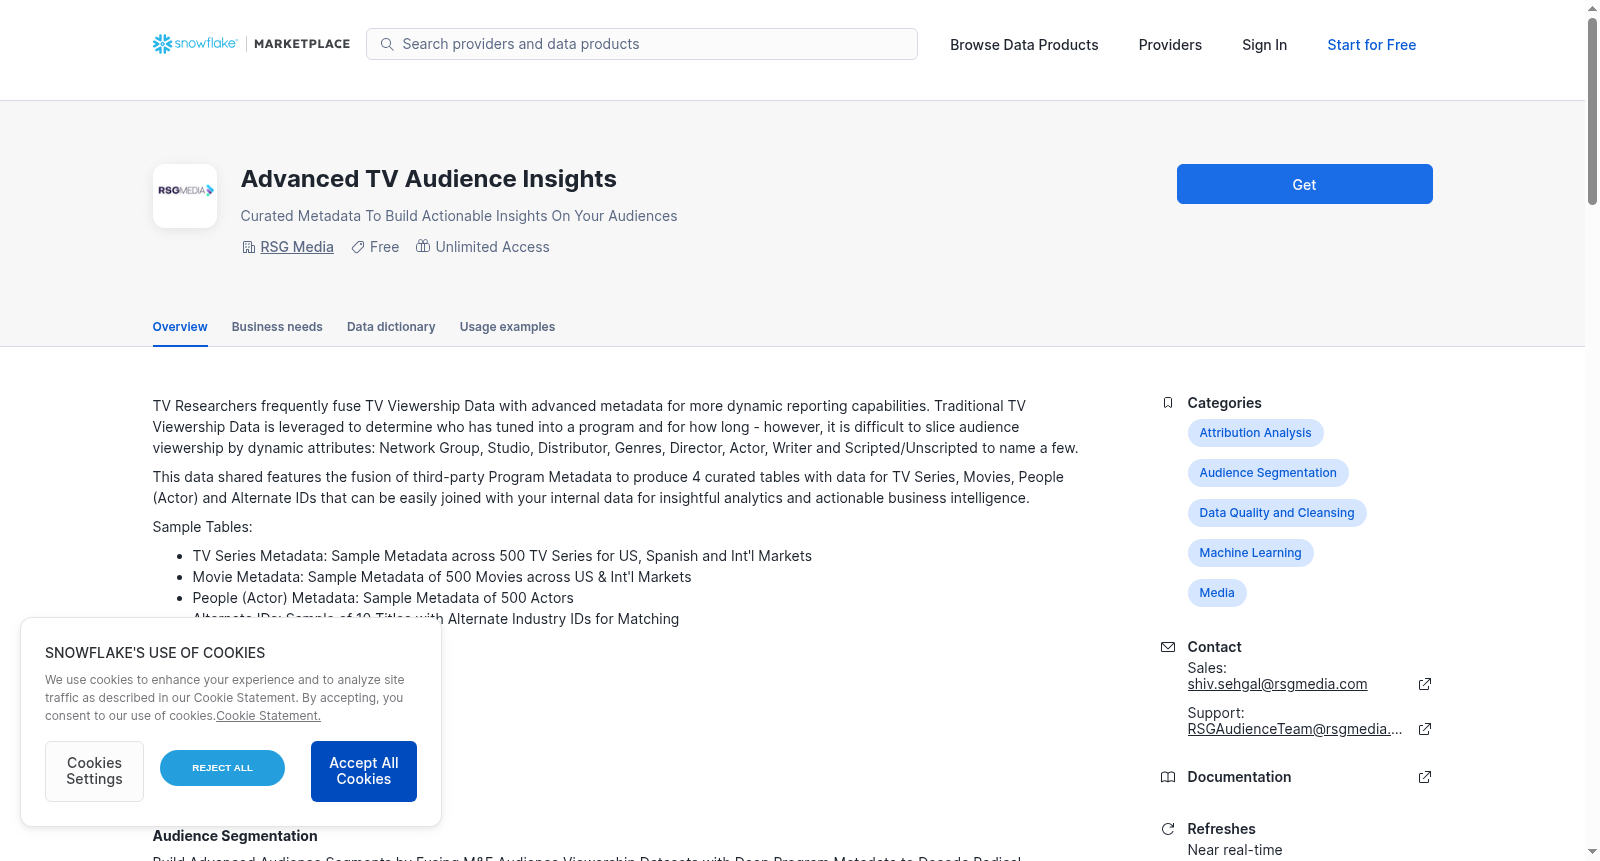Click the 'Contact' heading
This screenshot has height=861, width=1600.
1214,647
